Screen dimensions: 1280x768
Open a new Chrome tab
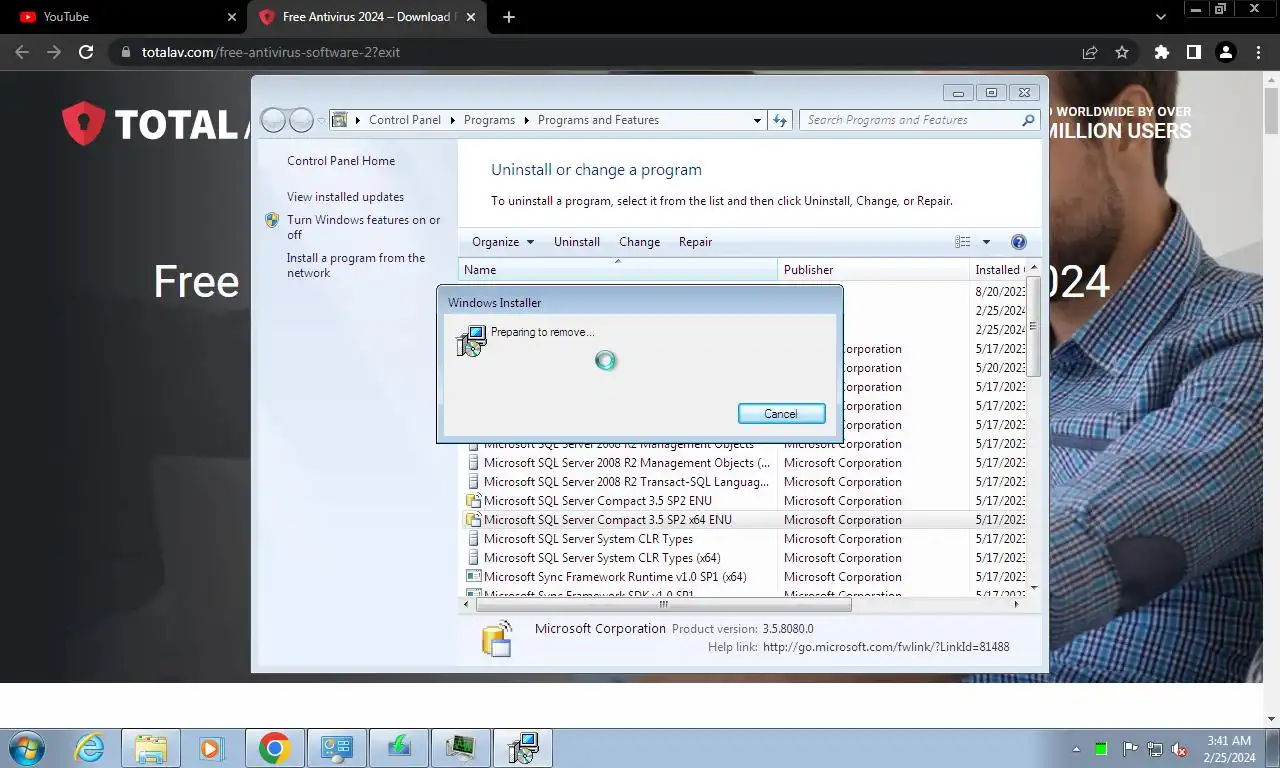tap(509, 17)
